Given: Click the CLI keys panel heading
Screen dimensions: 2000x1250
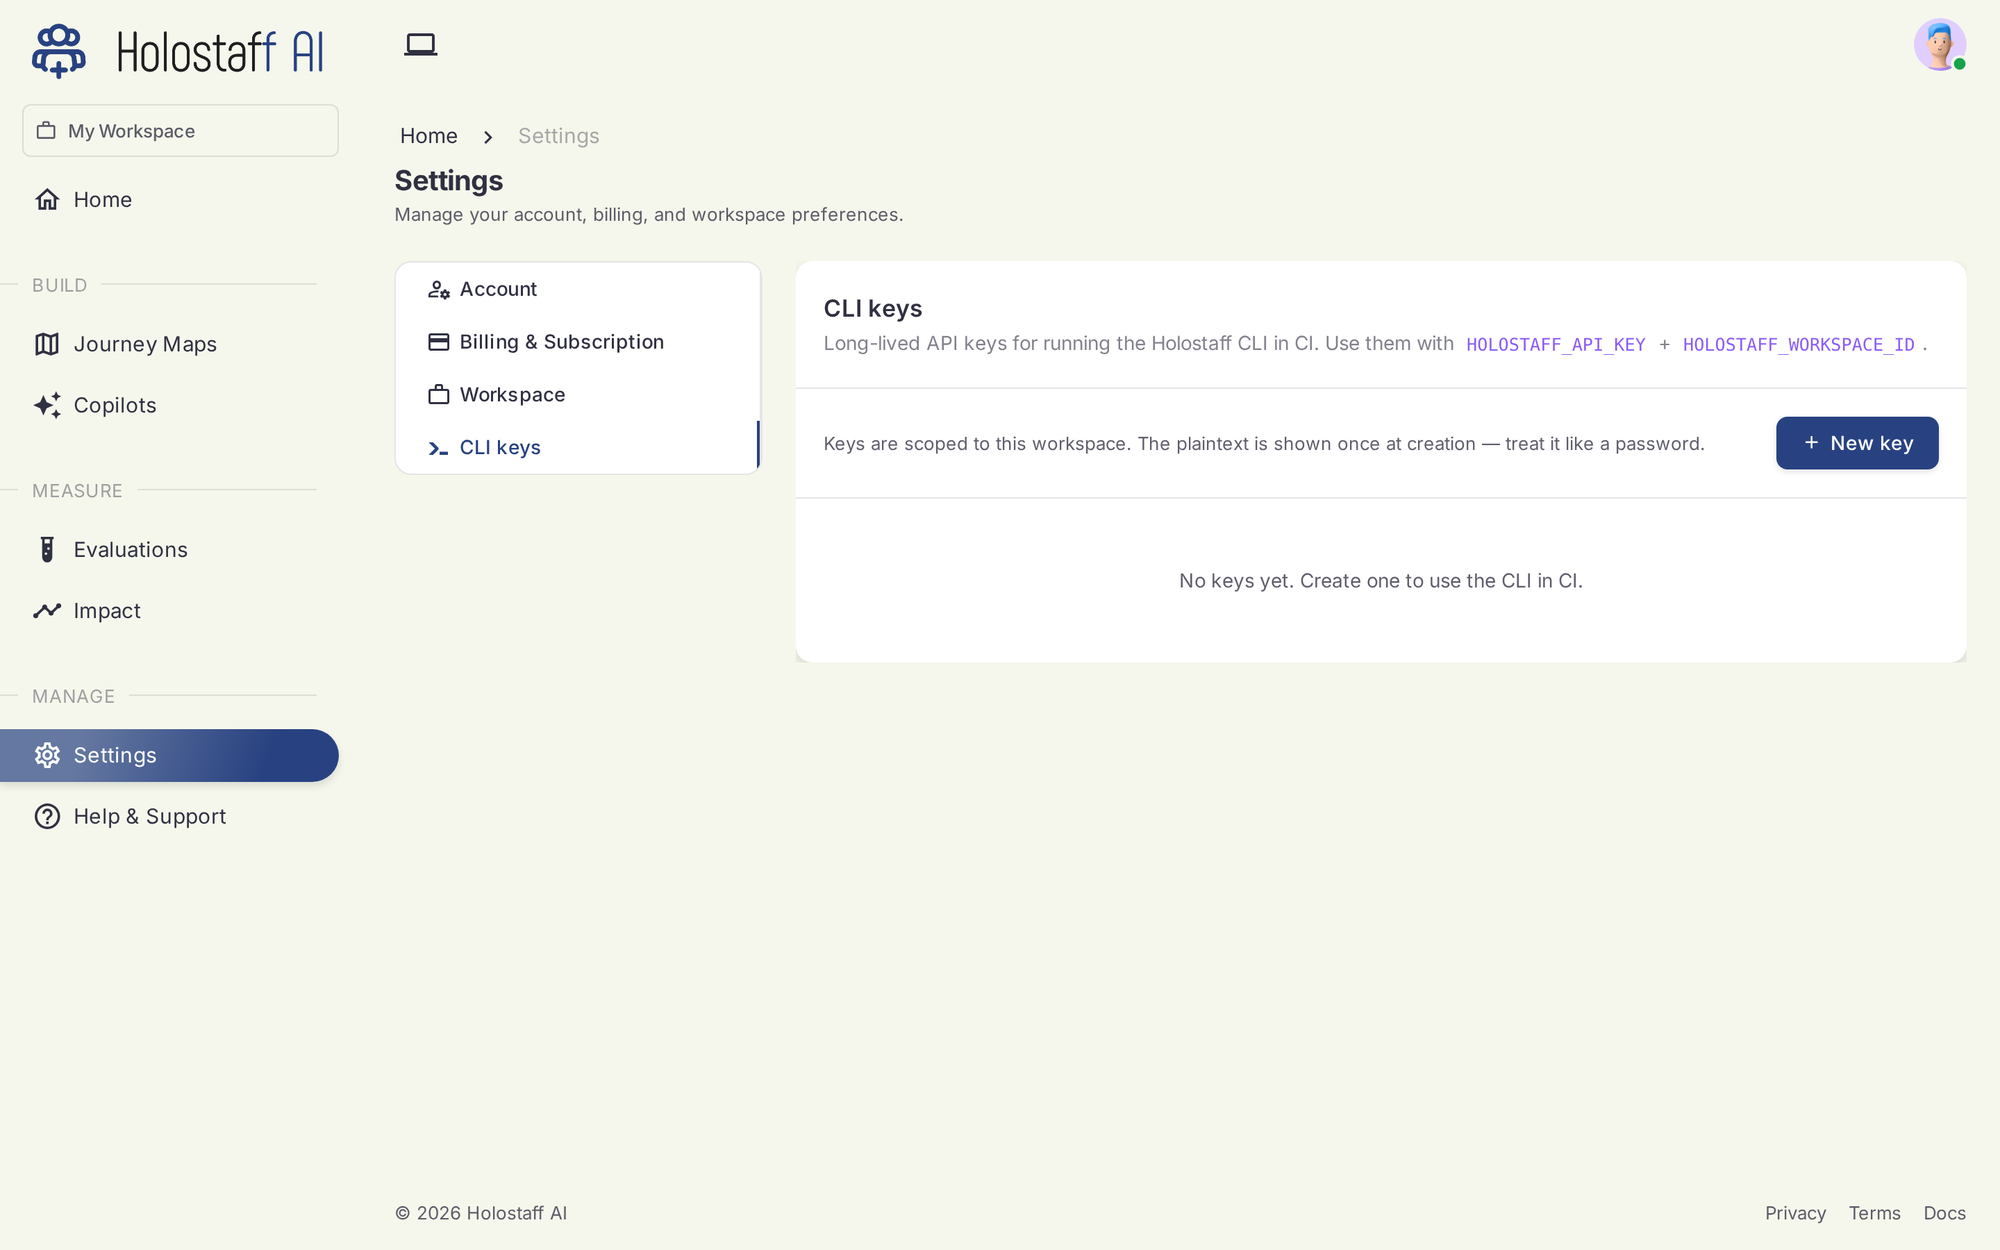Looking at the screenshot, I should (873, 308).
